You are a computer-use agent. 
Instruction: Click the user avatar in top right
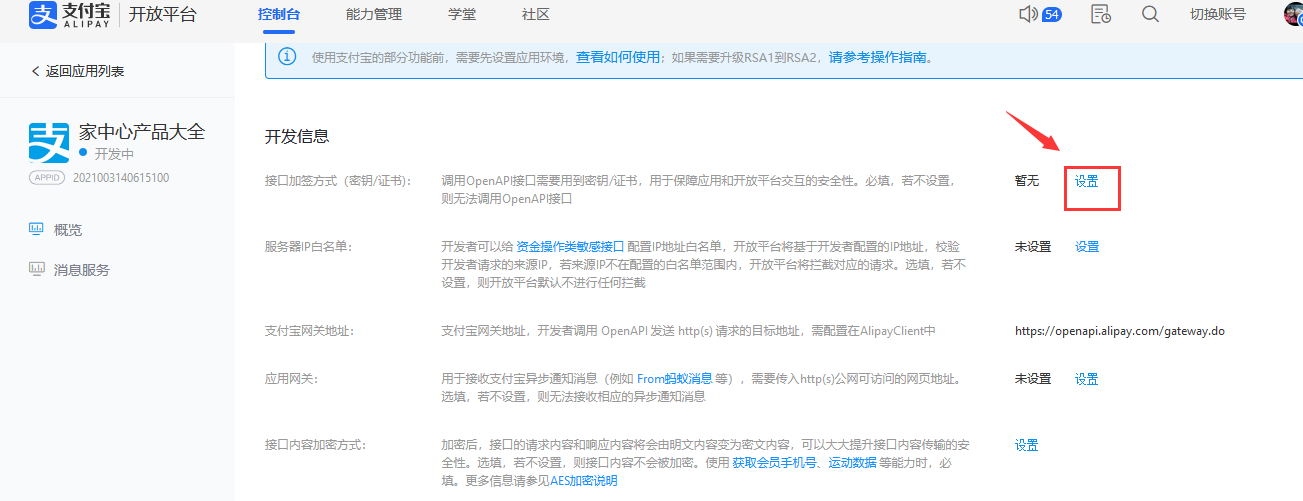click(x=1293, y=14)
